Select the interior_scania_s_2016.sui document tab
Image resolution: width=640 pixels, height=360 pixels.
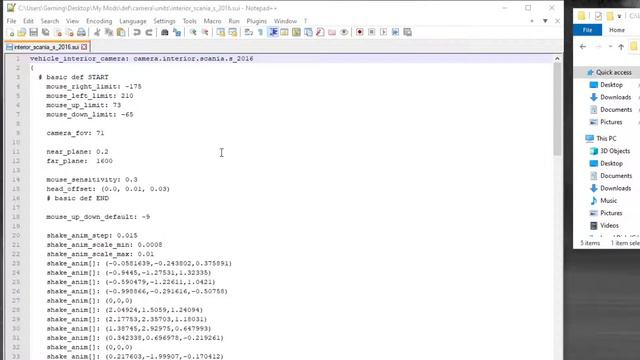click(47, 47)
